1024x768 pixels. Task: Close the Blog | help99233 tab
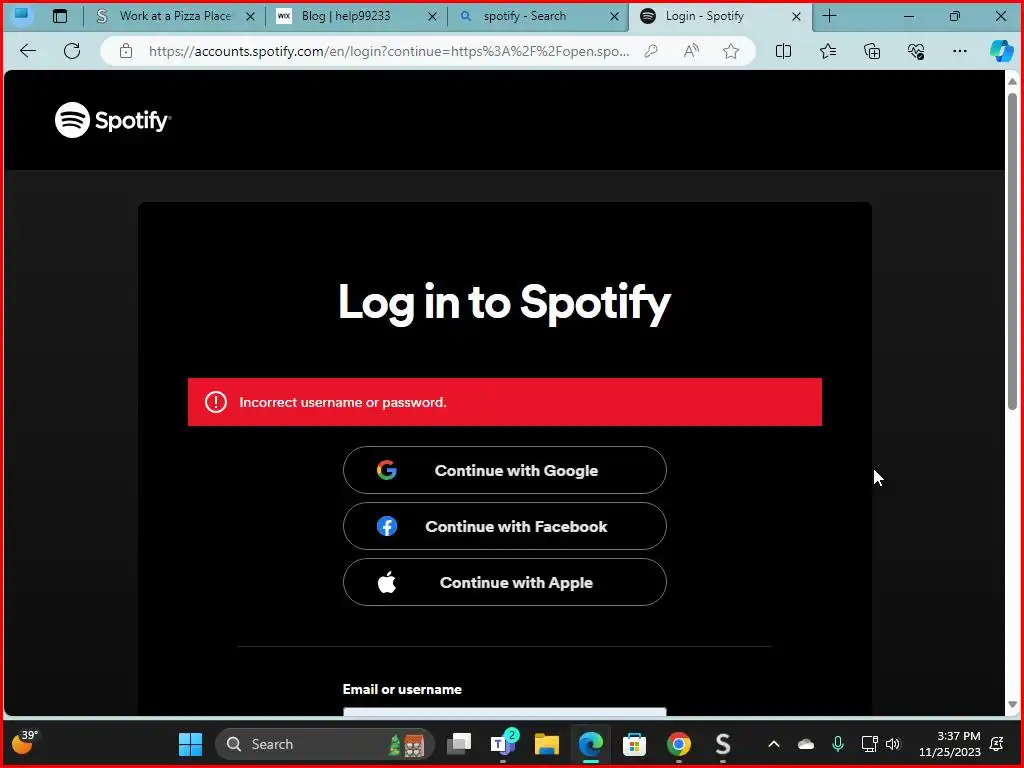coord(432,17)
